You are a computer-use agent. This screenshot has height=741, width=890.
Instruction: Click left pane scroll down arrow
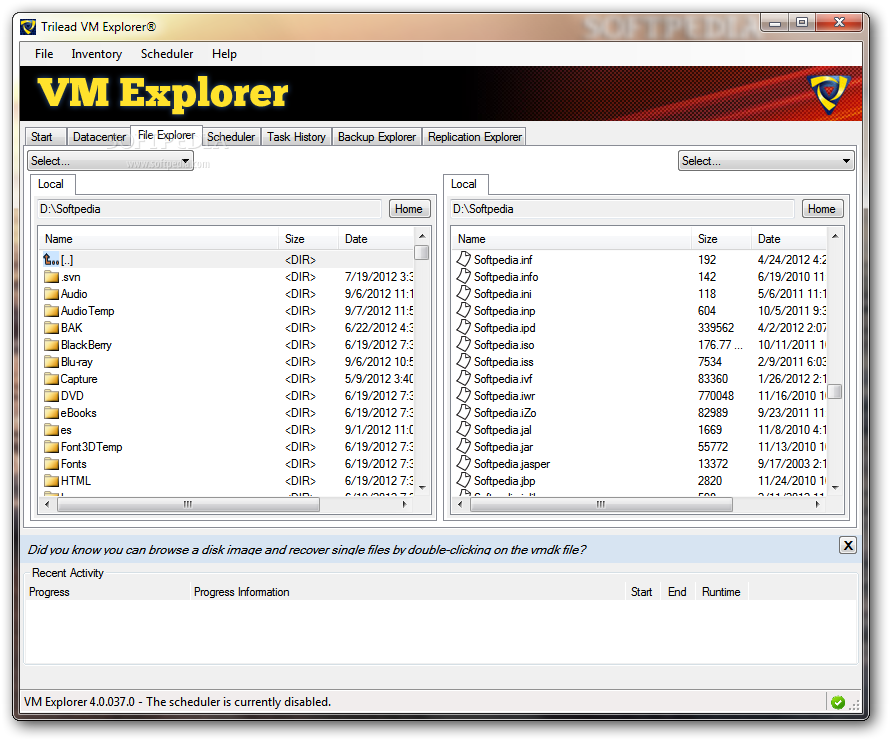click(422, 488)
